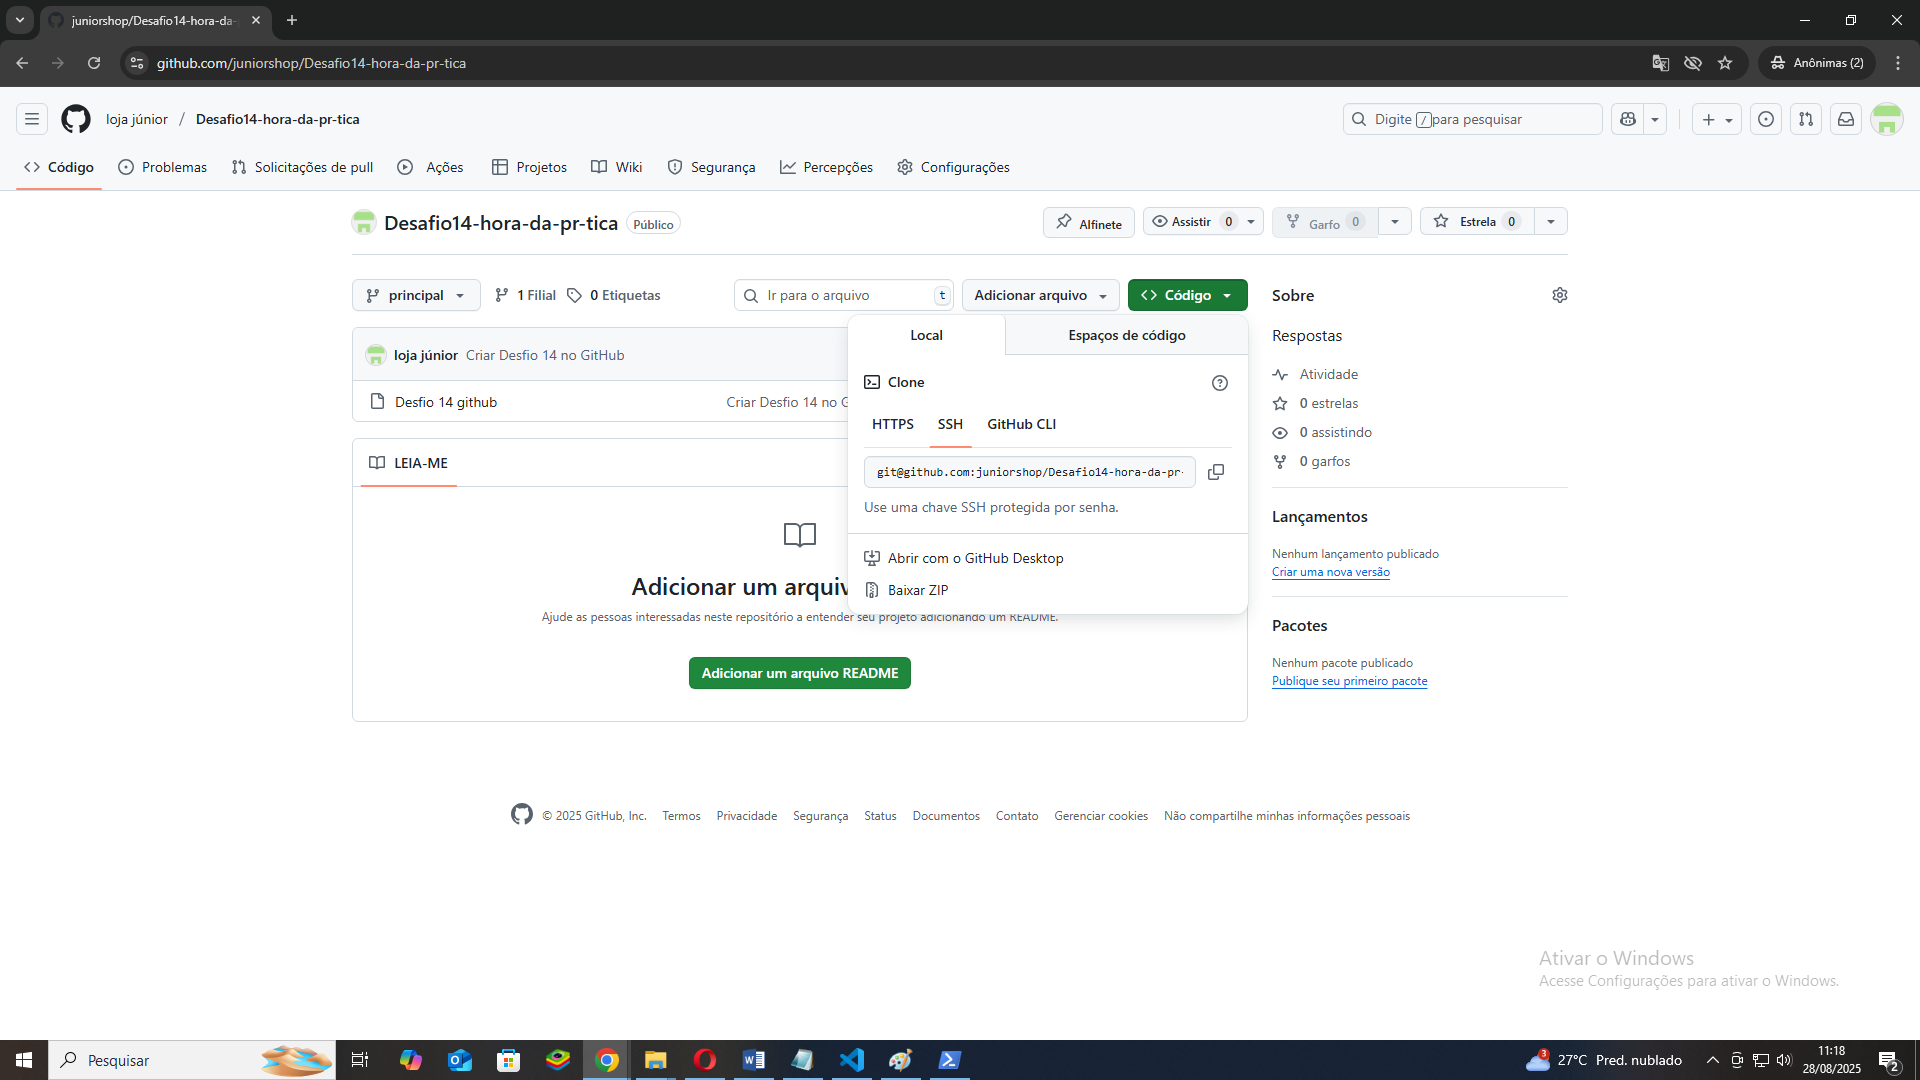Switch to Espaços de código tab
Screen dimensions: 1920x1080
coord(1127,335)
